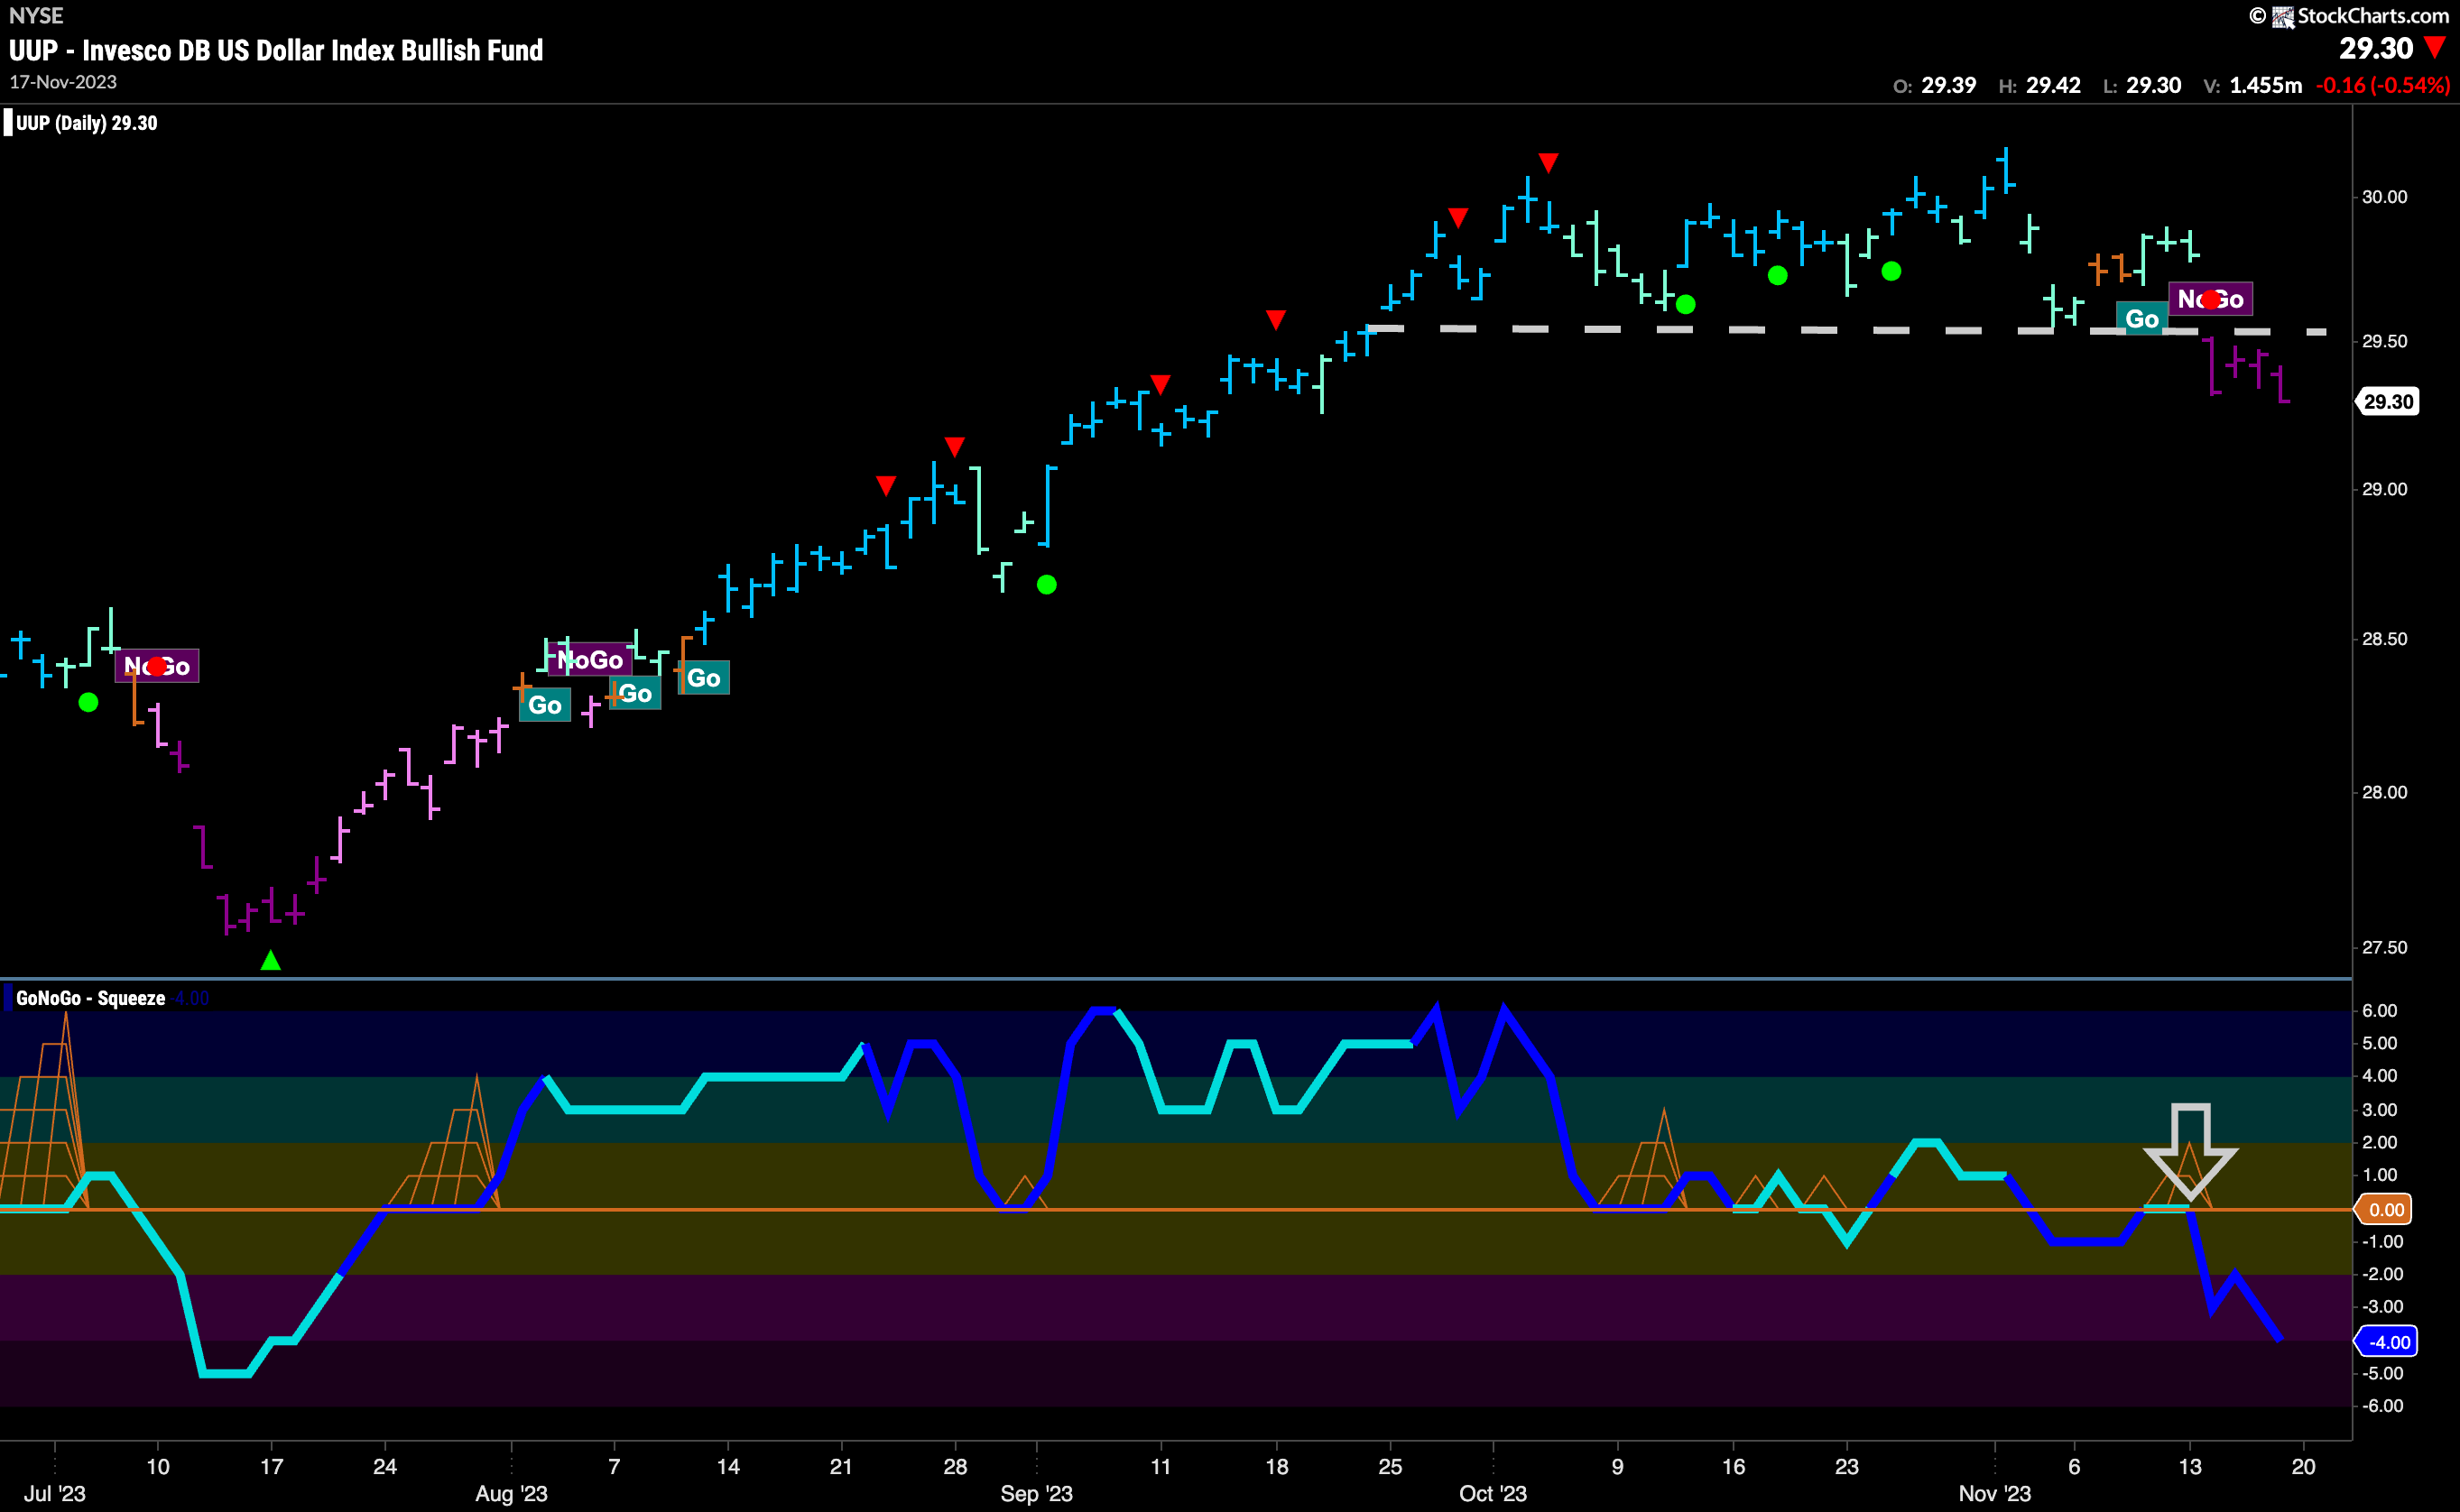Click the 29.50 price axis label
The width and height of the screenshot is (2460, 1512).
click(2384, 341)
